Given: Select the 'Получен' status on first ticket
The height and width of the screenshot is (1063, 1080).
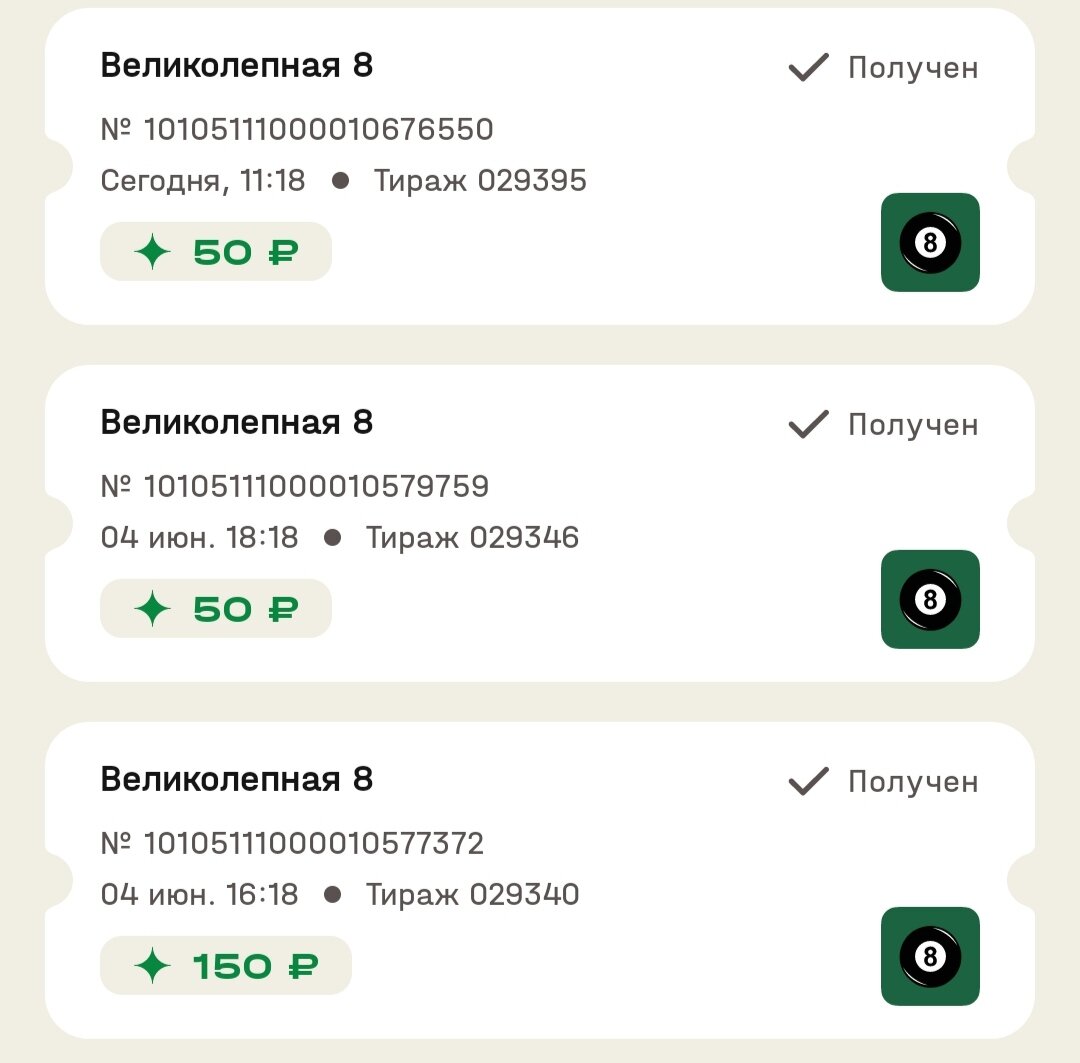Looking at the screenshot, I should click(912, 68).
